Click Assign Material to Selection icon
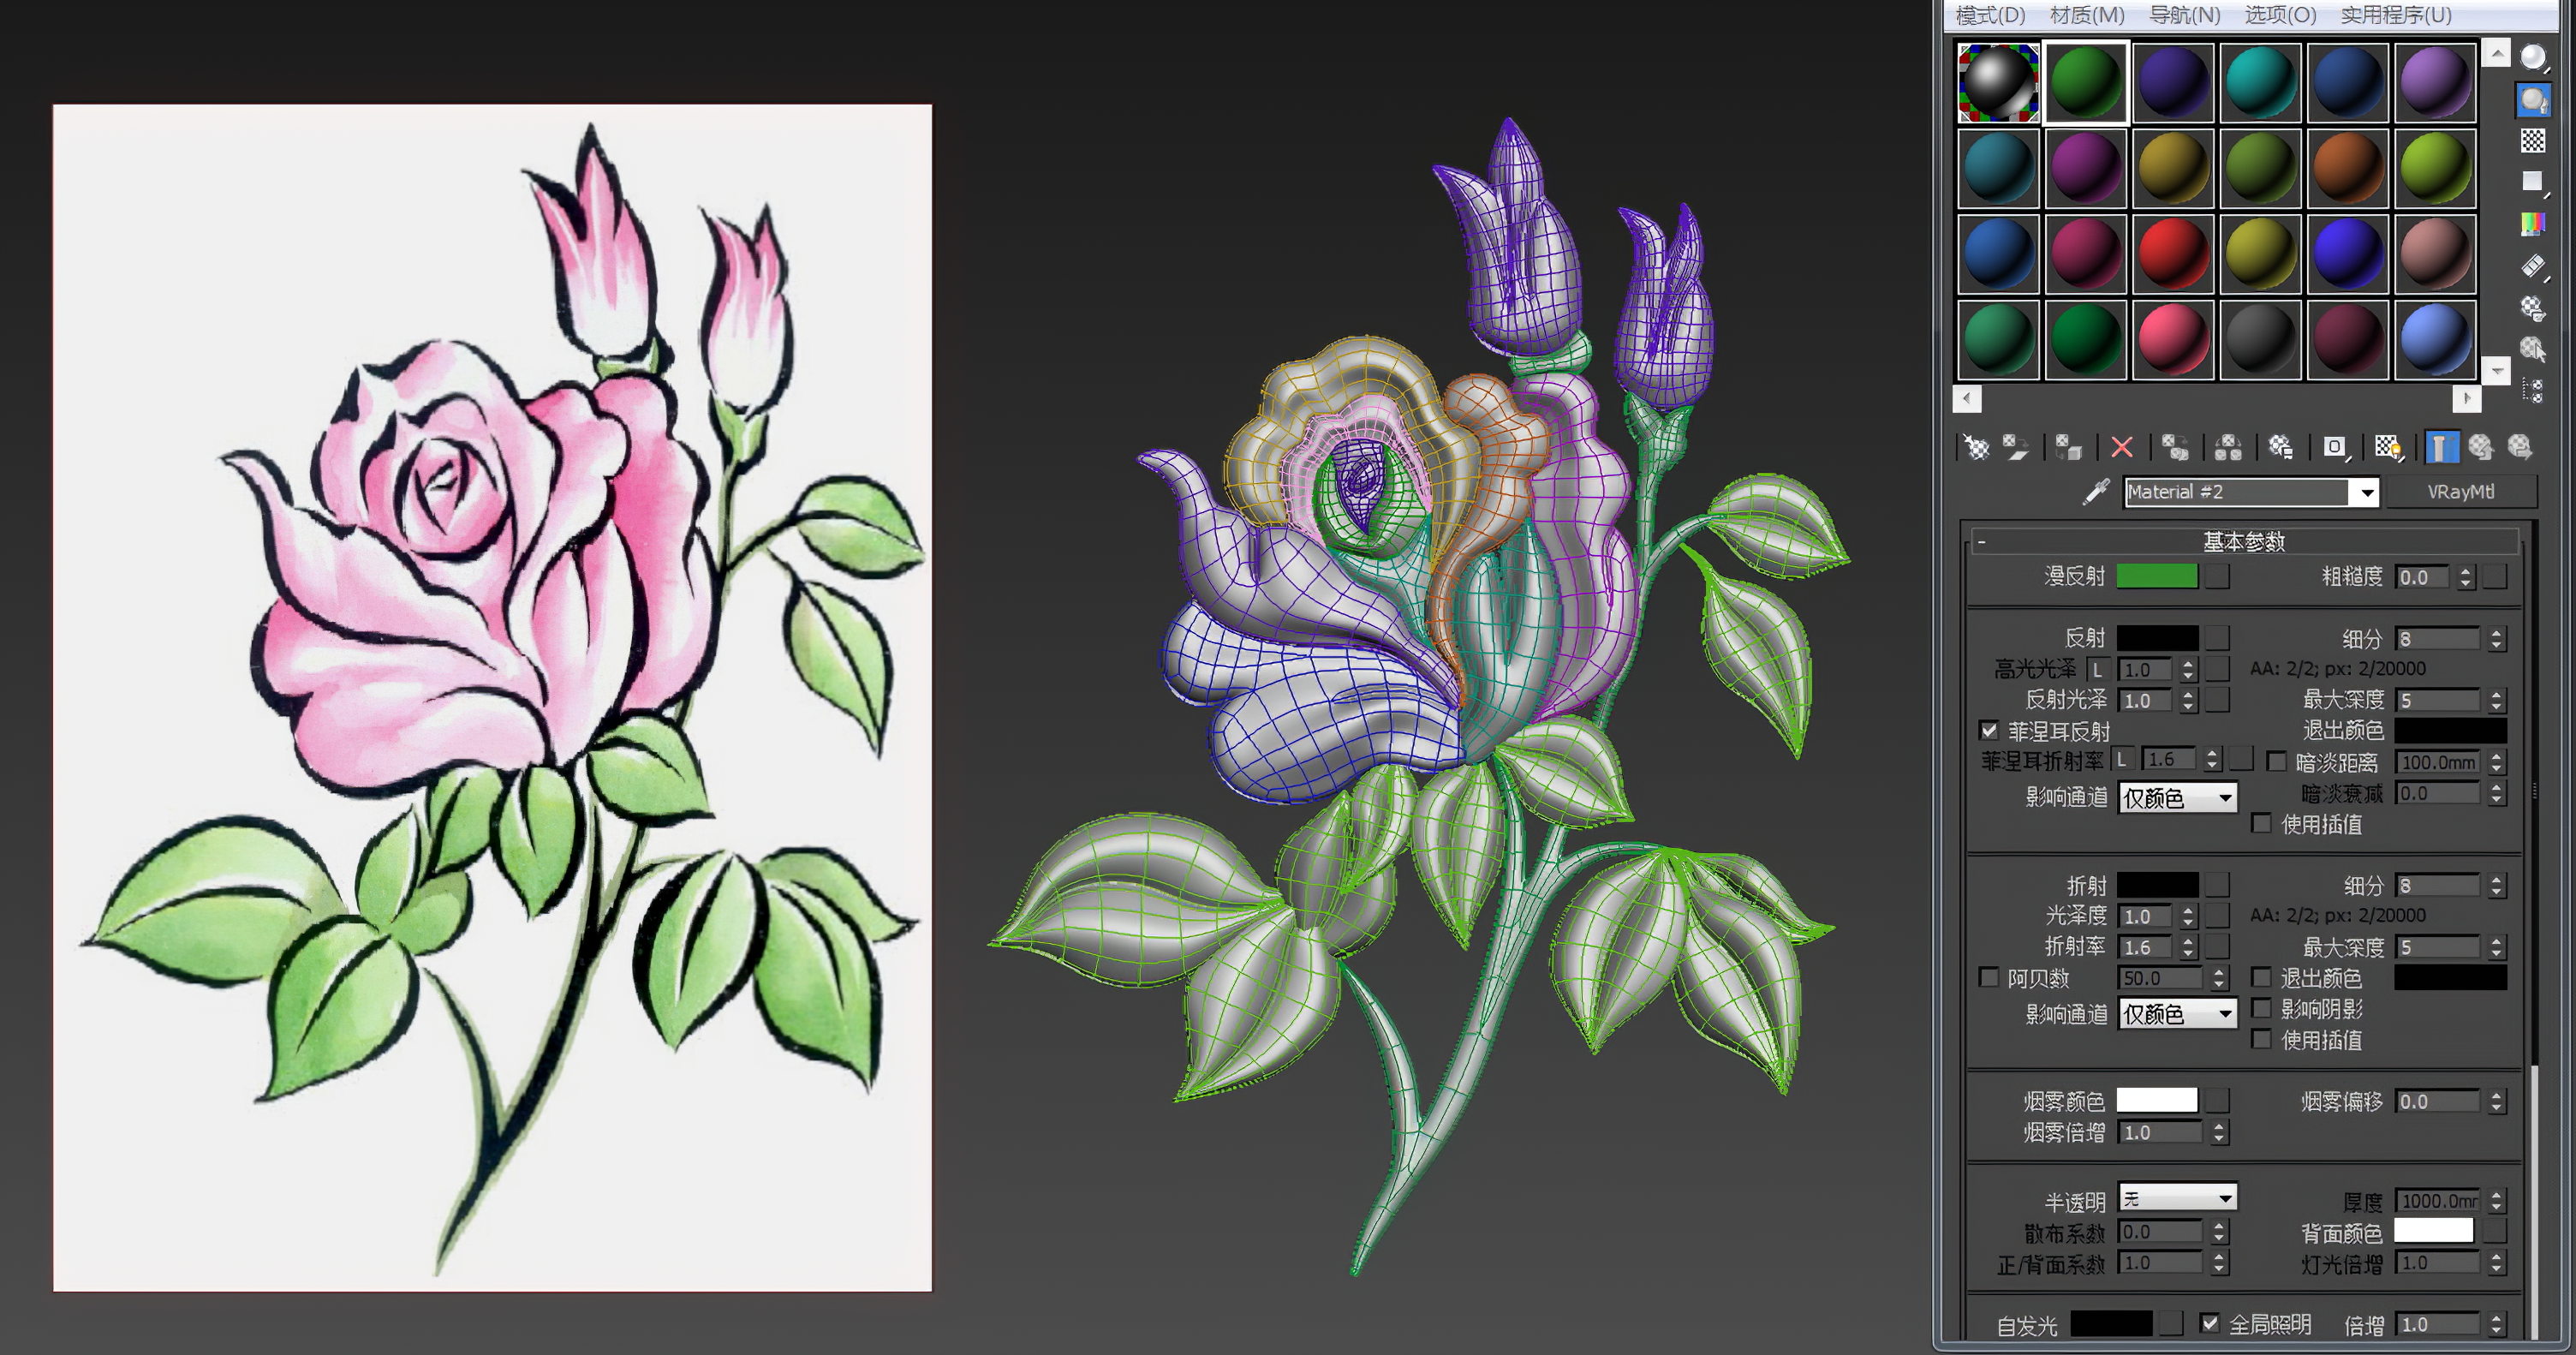The height and width of the screenshot is (1355, 2576). [2068, 447]
